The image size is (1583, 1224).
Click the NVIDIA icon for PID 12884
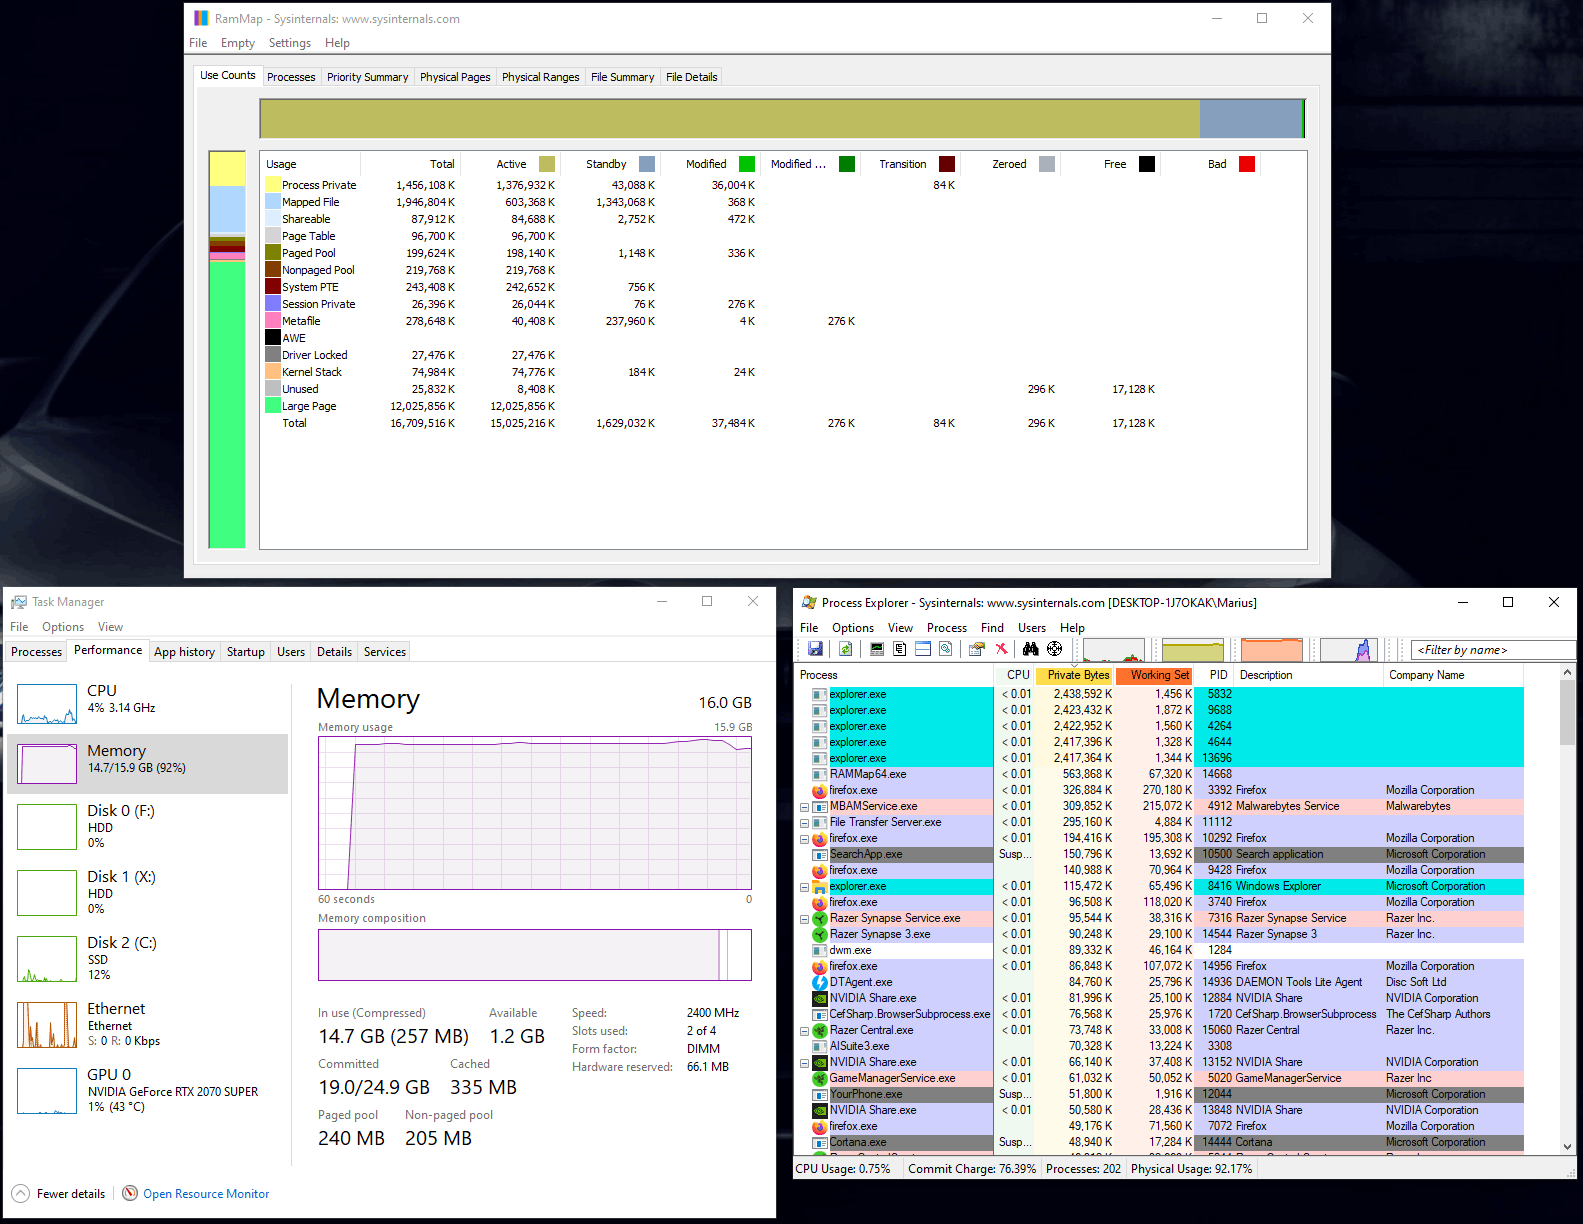(x=819, y=998)
